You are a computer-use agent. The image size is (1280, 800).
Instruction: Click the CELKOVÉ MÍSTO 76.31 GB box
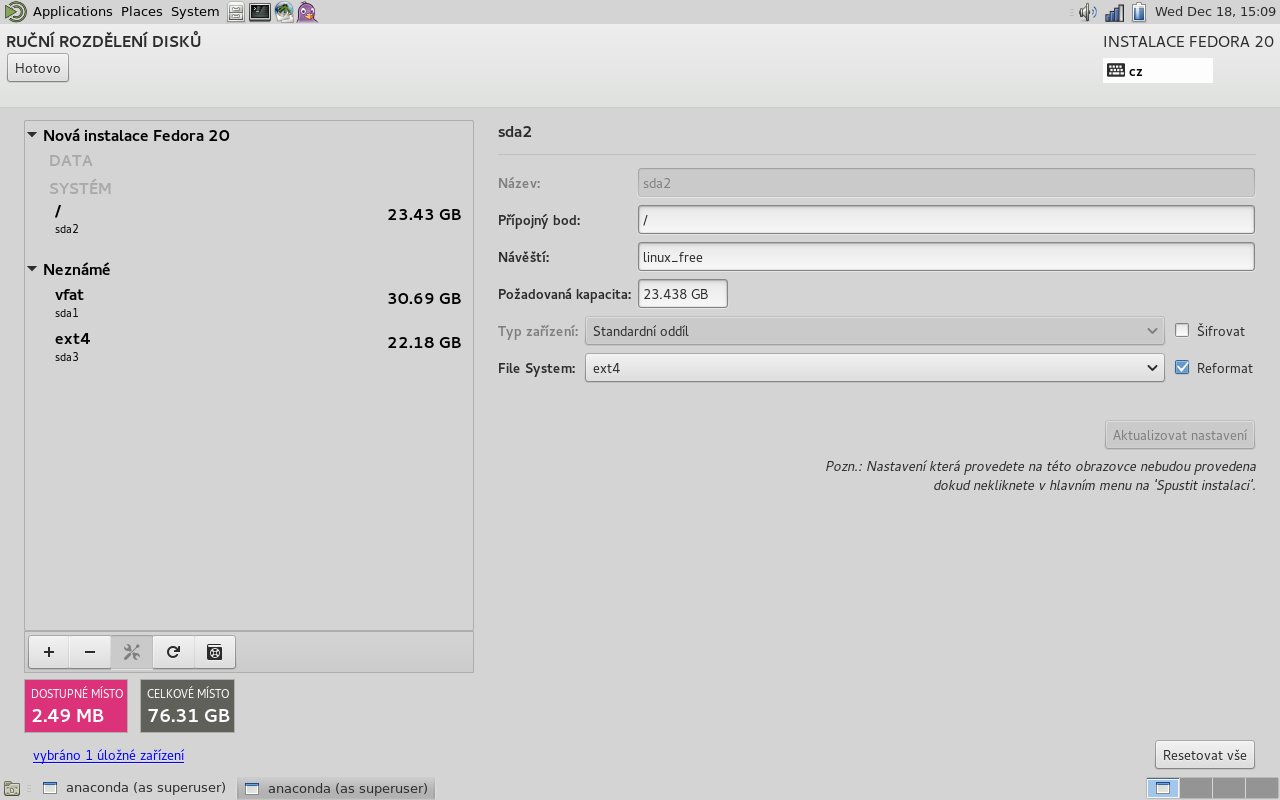click(x=188, y=706)
